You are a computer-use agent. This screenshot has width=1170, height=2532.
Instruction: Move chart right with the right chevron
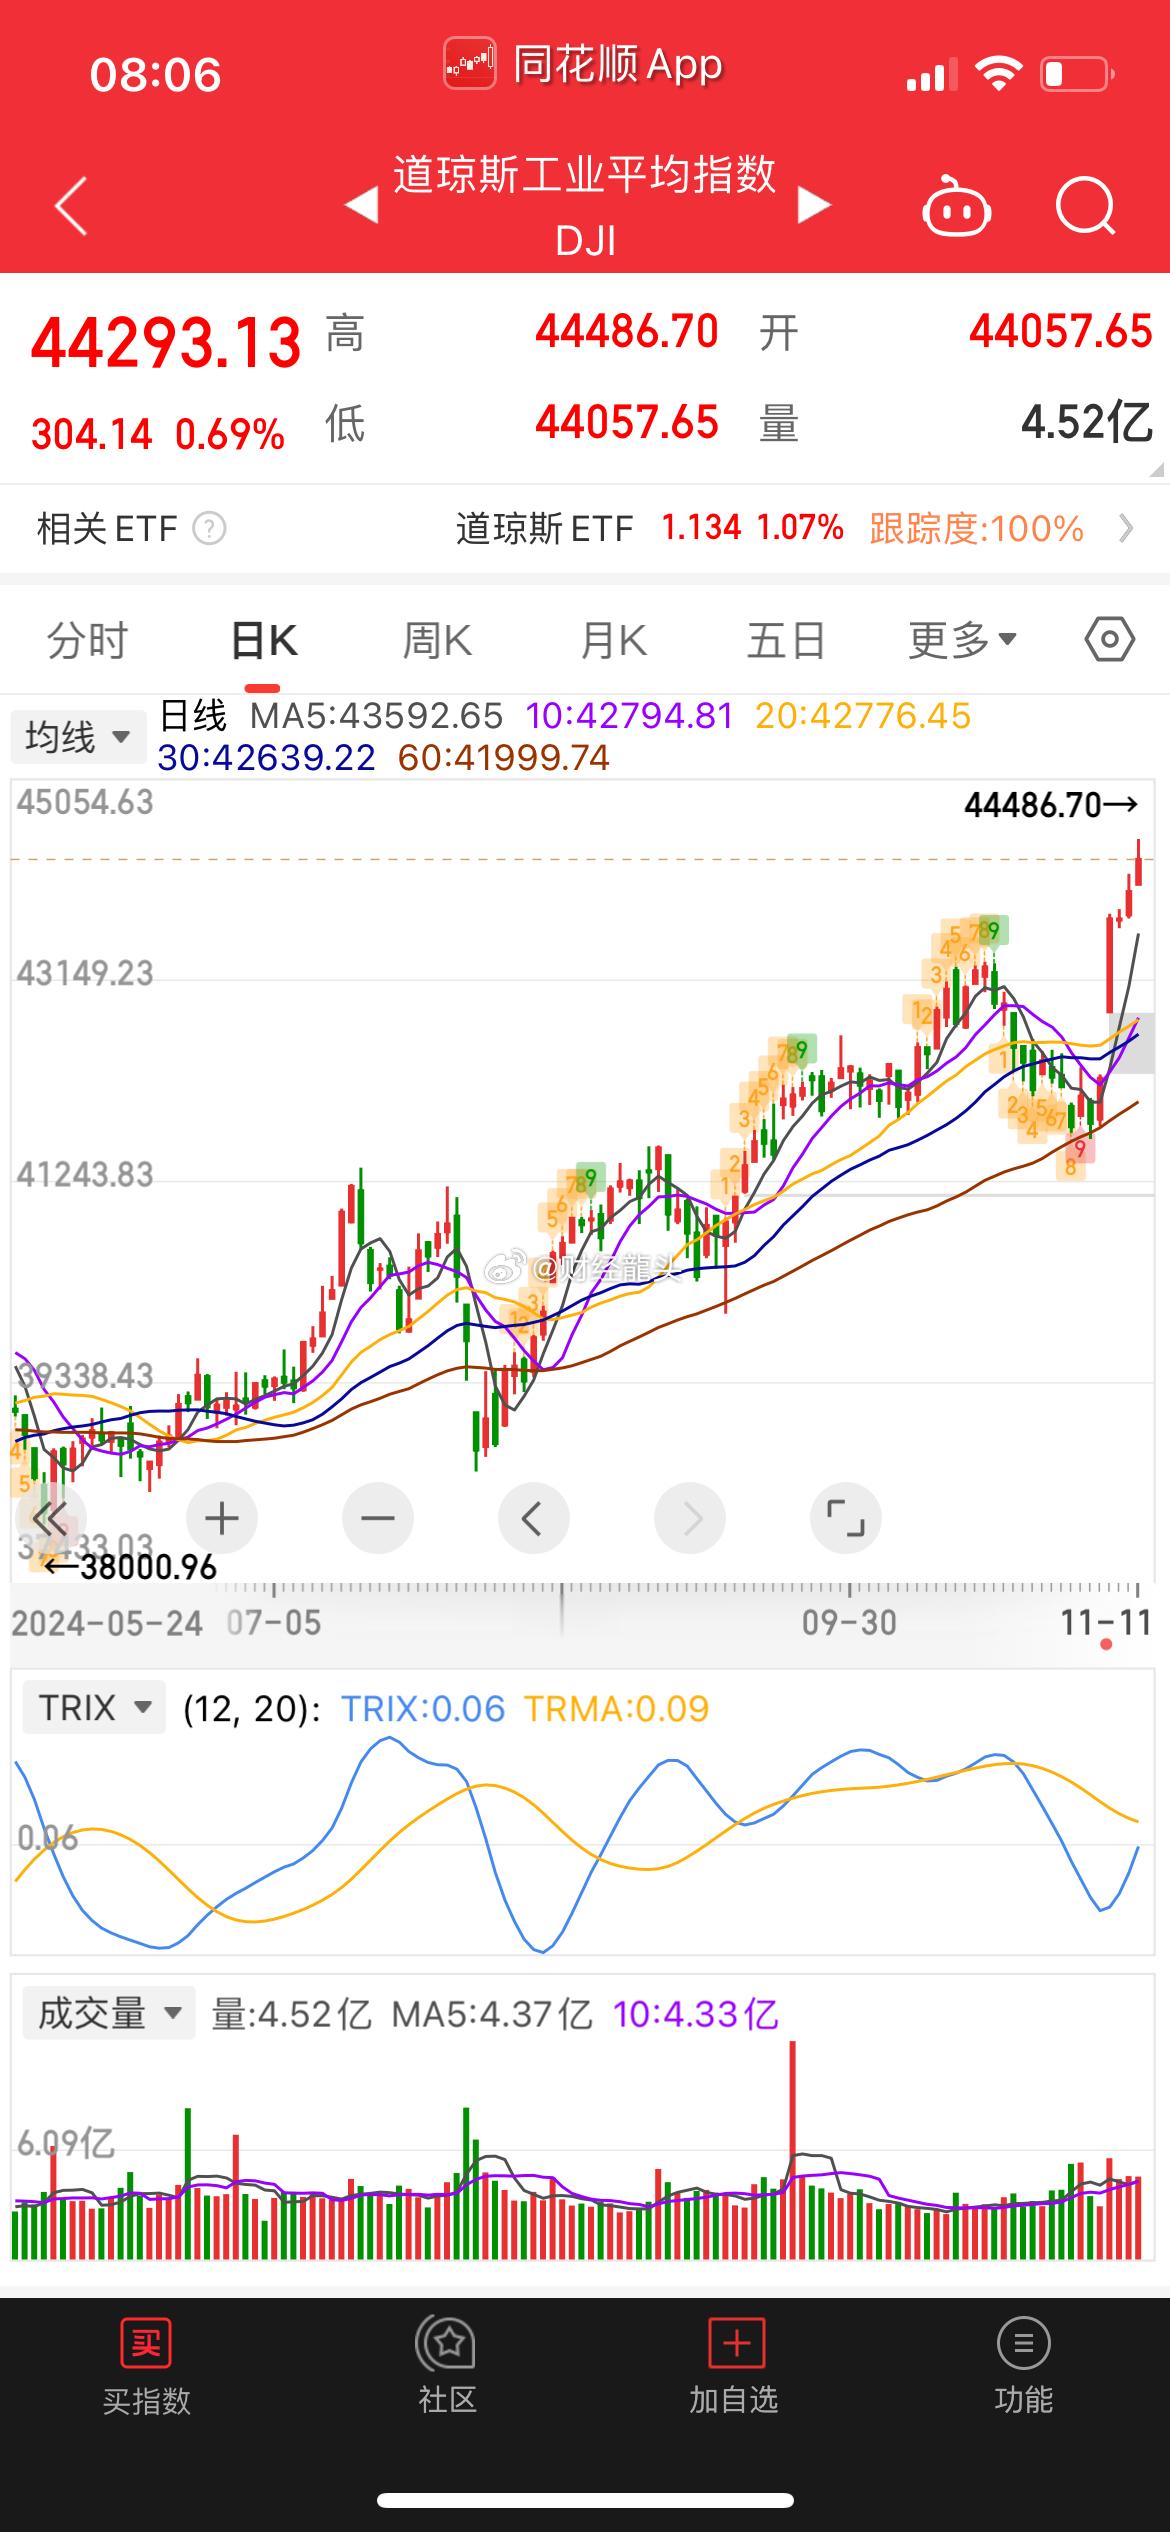pos(690,1518)
